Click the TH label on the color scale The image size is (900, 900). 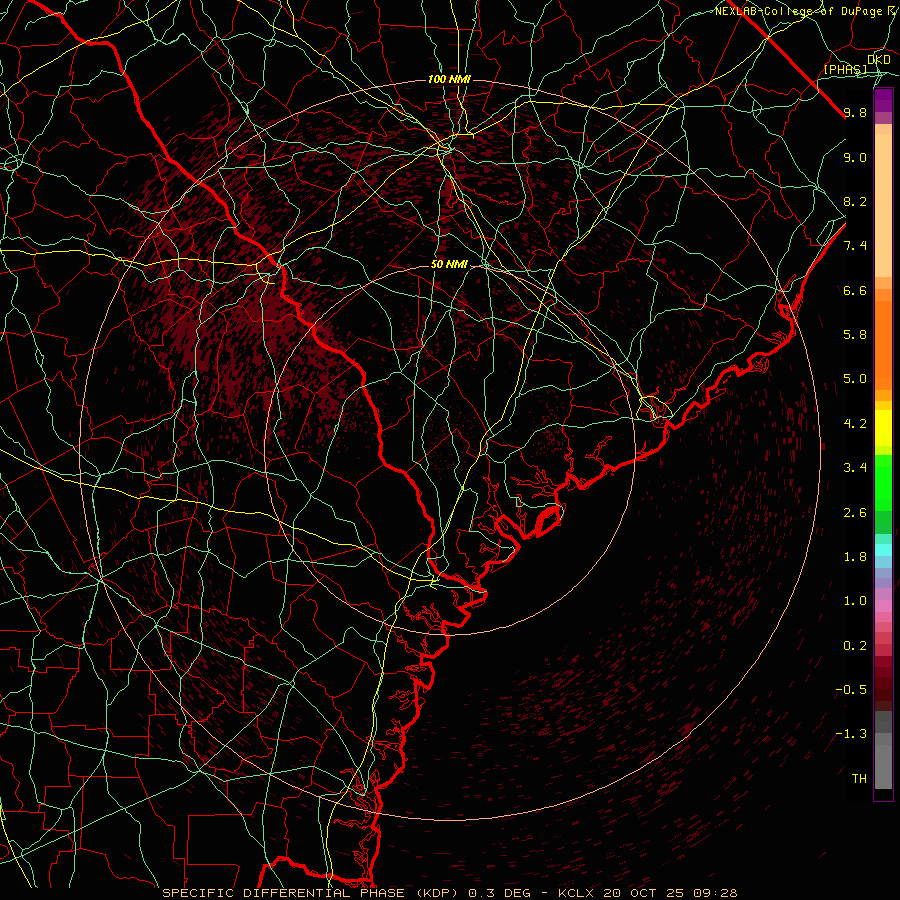point(859,778)
